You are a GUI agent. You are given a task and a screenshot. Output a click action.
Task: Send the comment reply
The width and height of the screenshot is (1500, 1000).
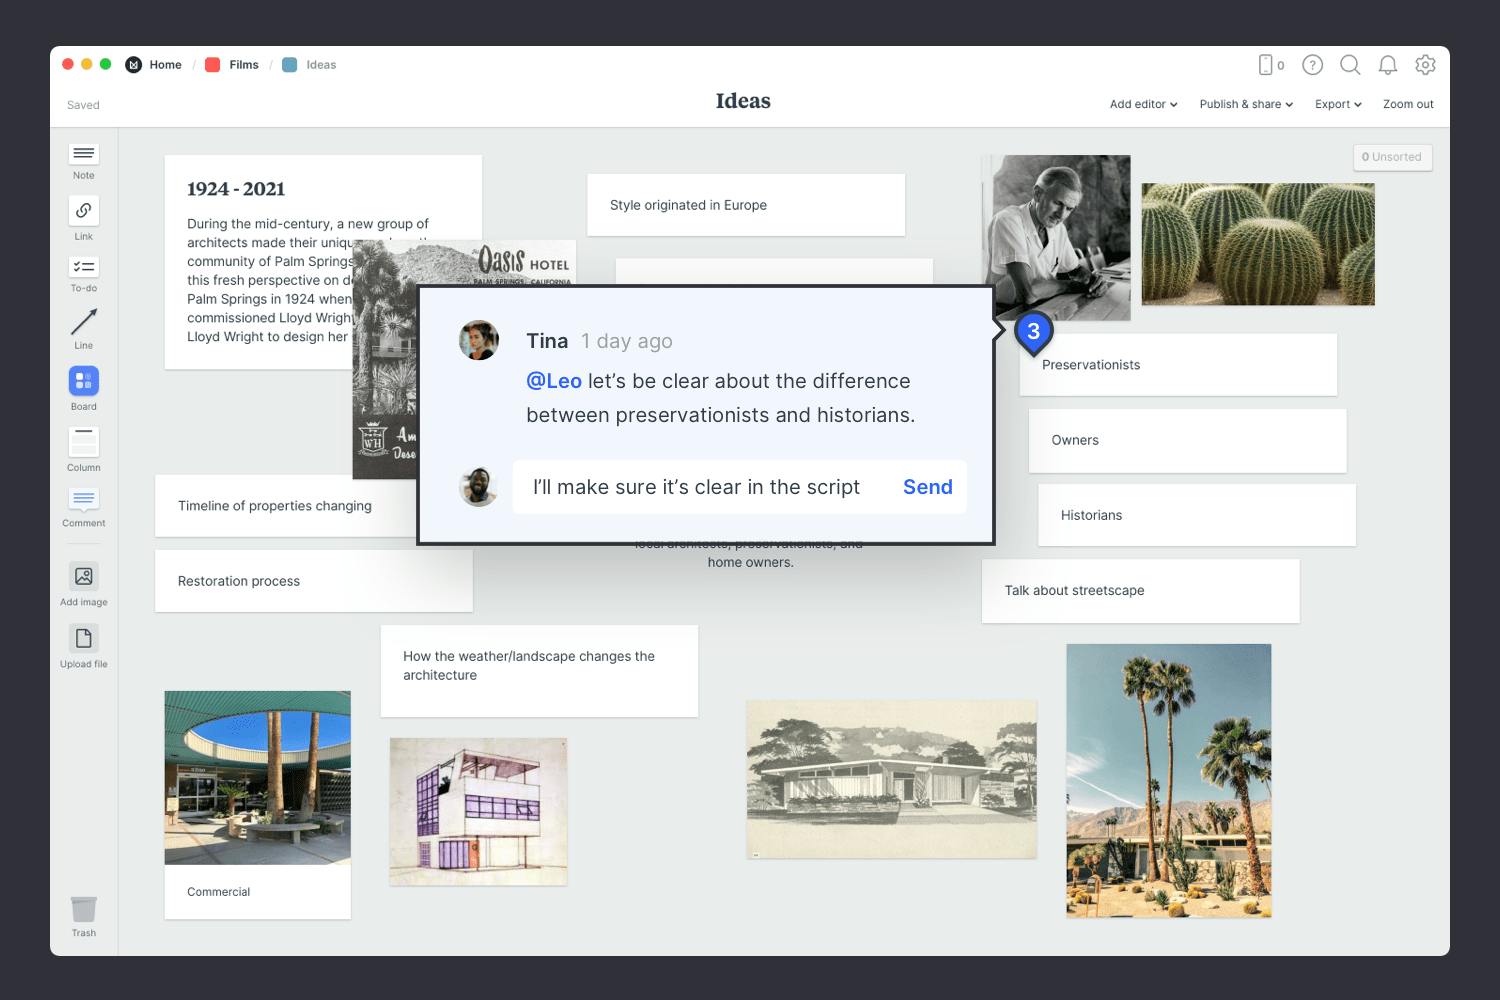[x=927, y=487]
